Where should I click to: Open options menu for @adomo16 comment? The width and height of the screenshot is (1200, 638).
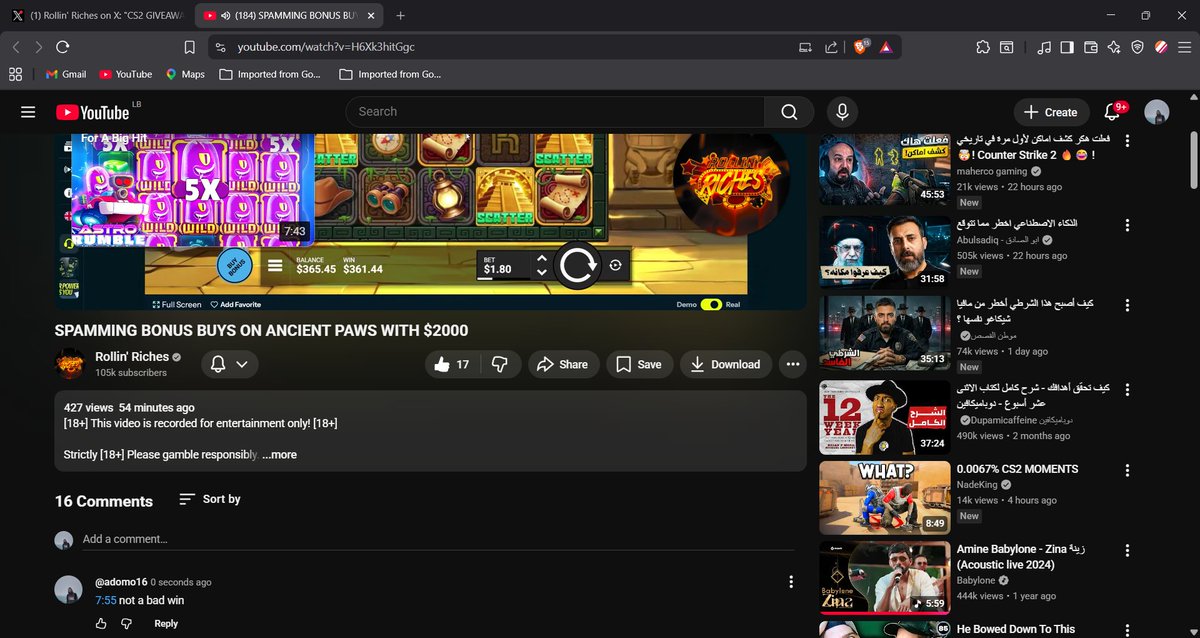coord(791,582)
